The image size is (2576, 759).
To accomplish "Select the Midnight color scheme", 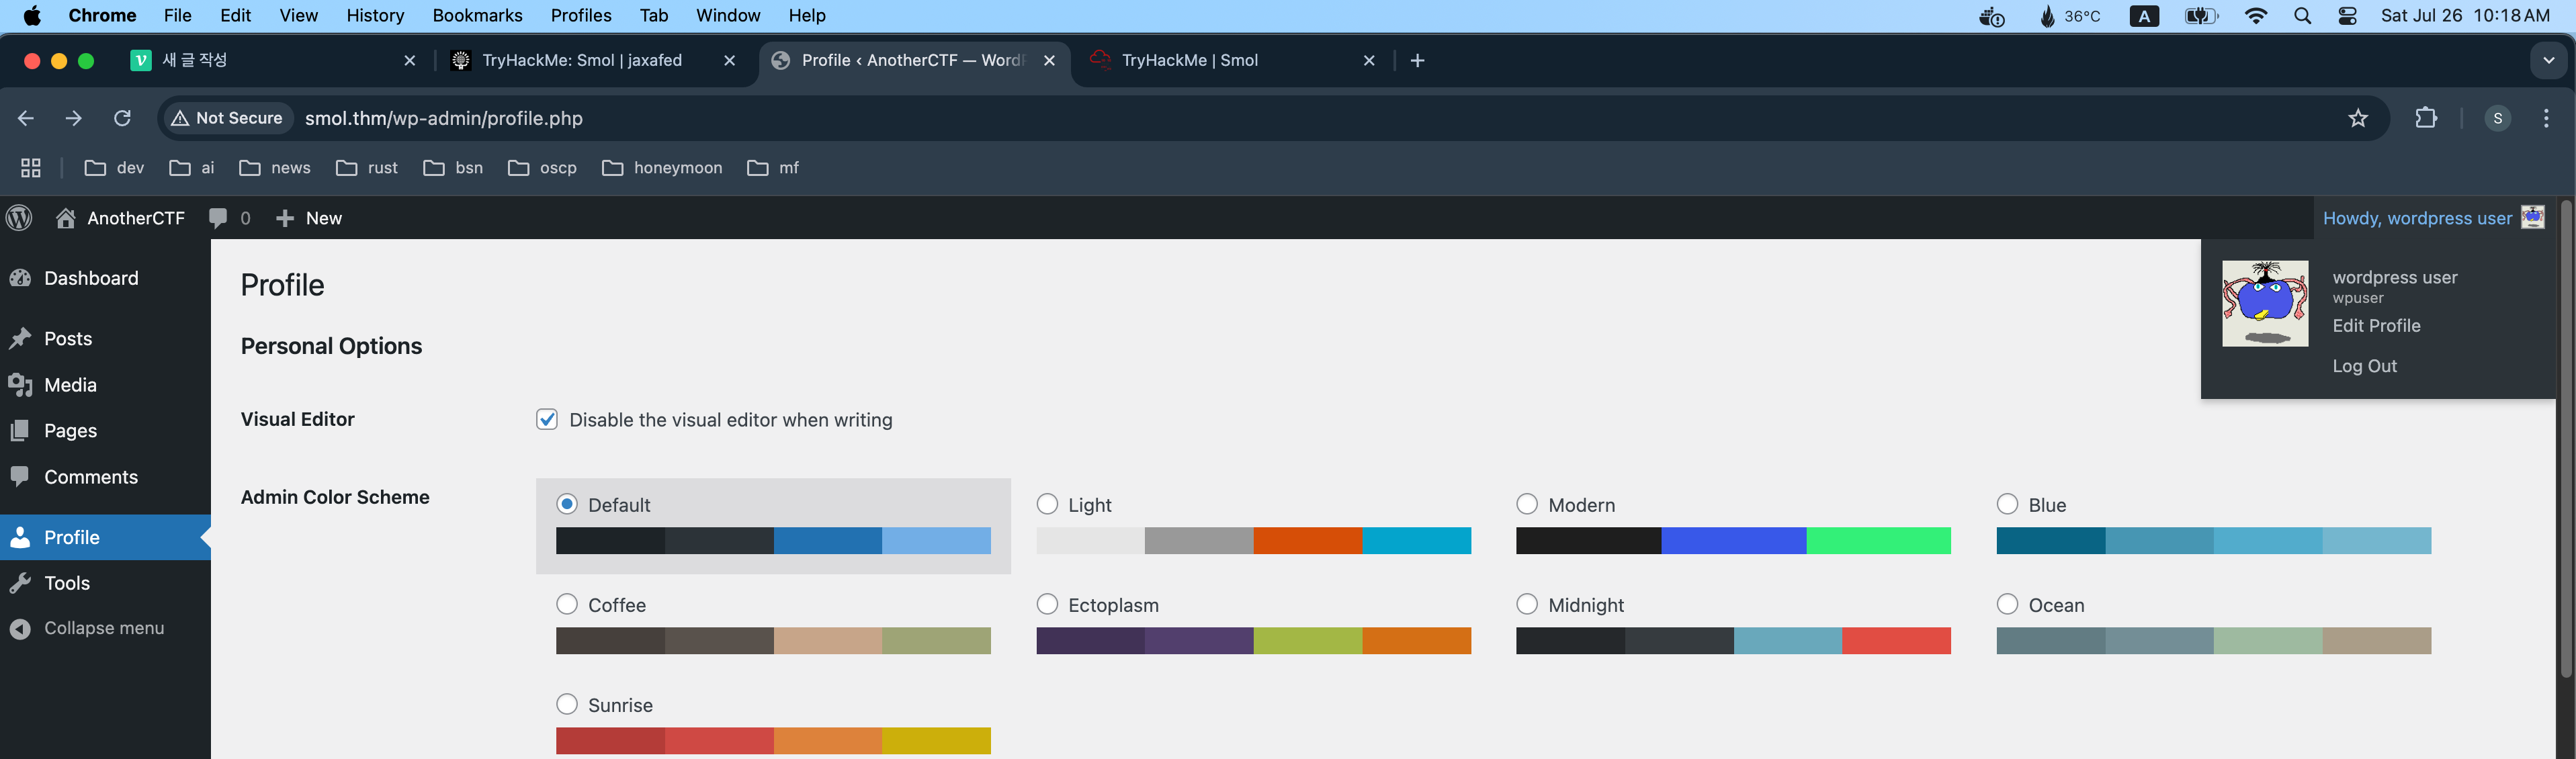I will (1527, 604).
